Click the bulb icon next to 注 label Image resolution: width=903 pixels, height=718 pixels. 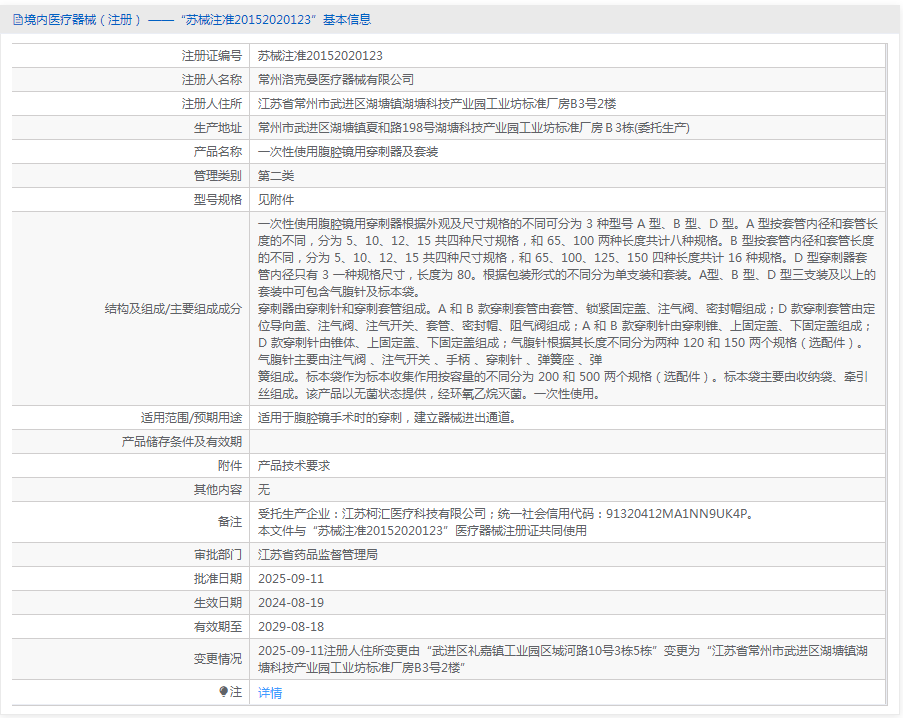click(223, 692)
